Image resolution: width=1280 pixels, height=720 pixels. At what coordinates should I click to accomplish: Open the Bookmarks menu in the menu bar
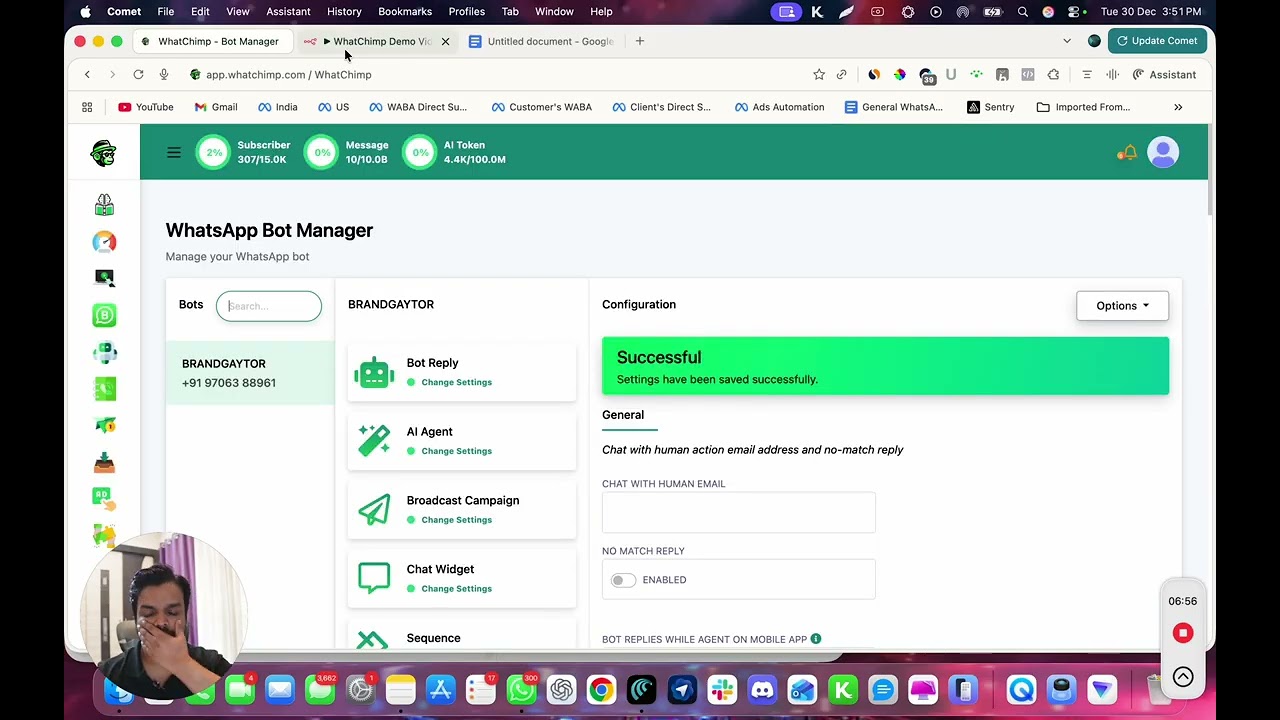click(405, 12)
